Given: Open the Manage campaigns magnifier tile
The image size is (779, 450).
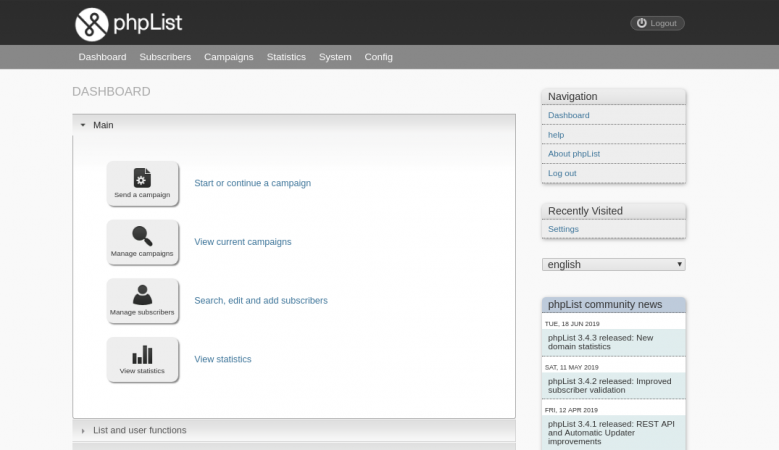Looking at the screenshot, I should pyautogui.click(x=143, y=242).
